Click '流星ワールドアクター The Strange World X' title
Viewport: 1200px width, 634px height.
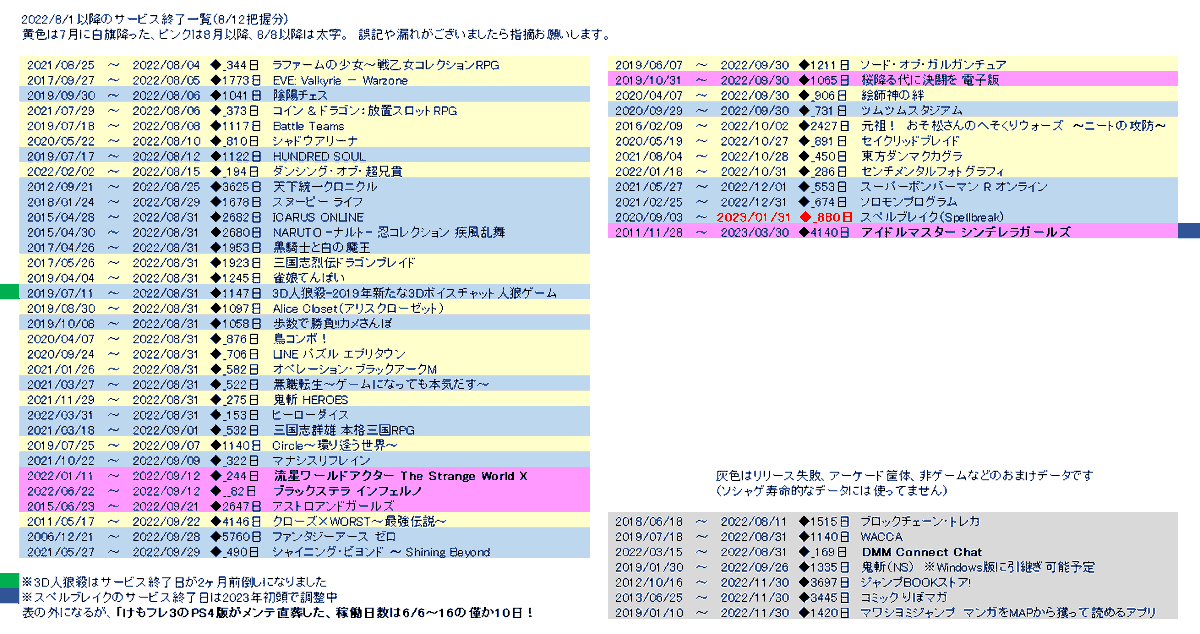click(x=400, y=475)
